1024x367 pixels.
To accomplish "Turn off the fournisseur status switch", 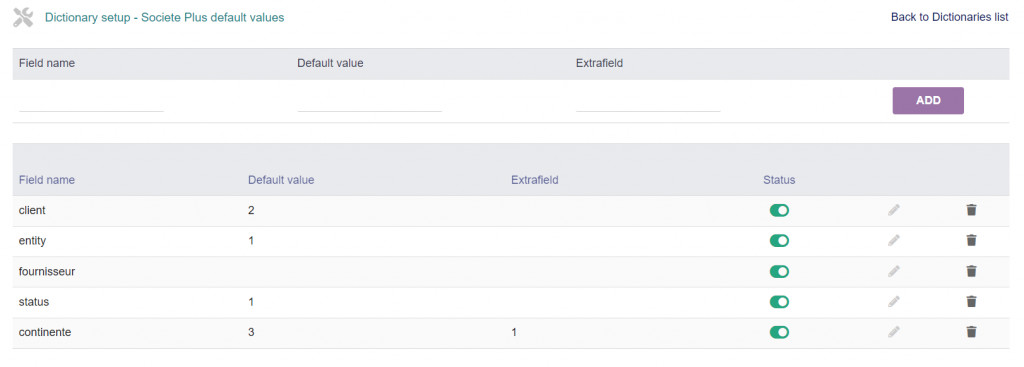I will [779, 271].
